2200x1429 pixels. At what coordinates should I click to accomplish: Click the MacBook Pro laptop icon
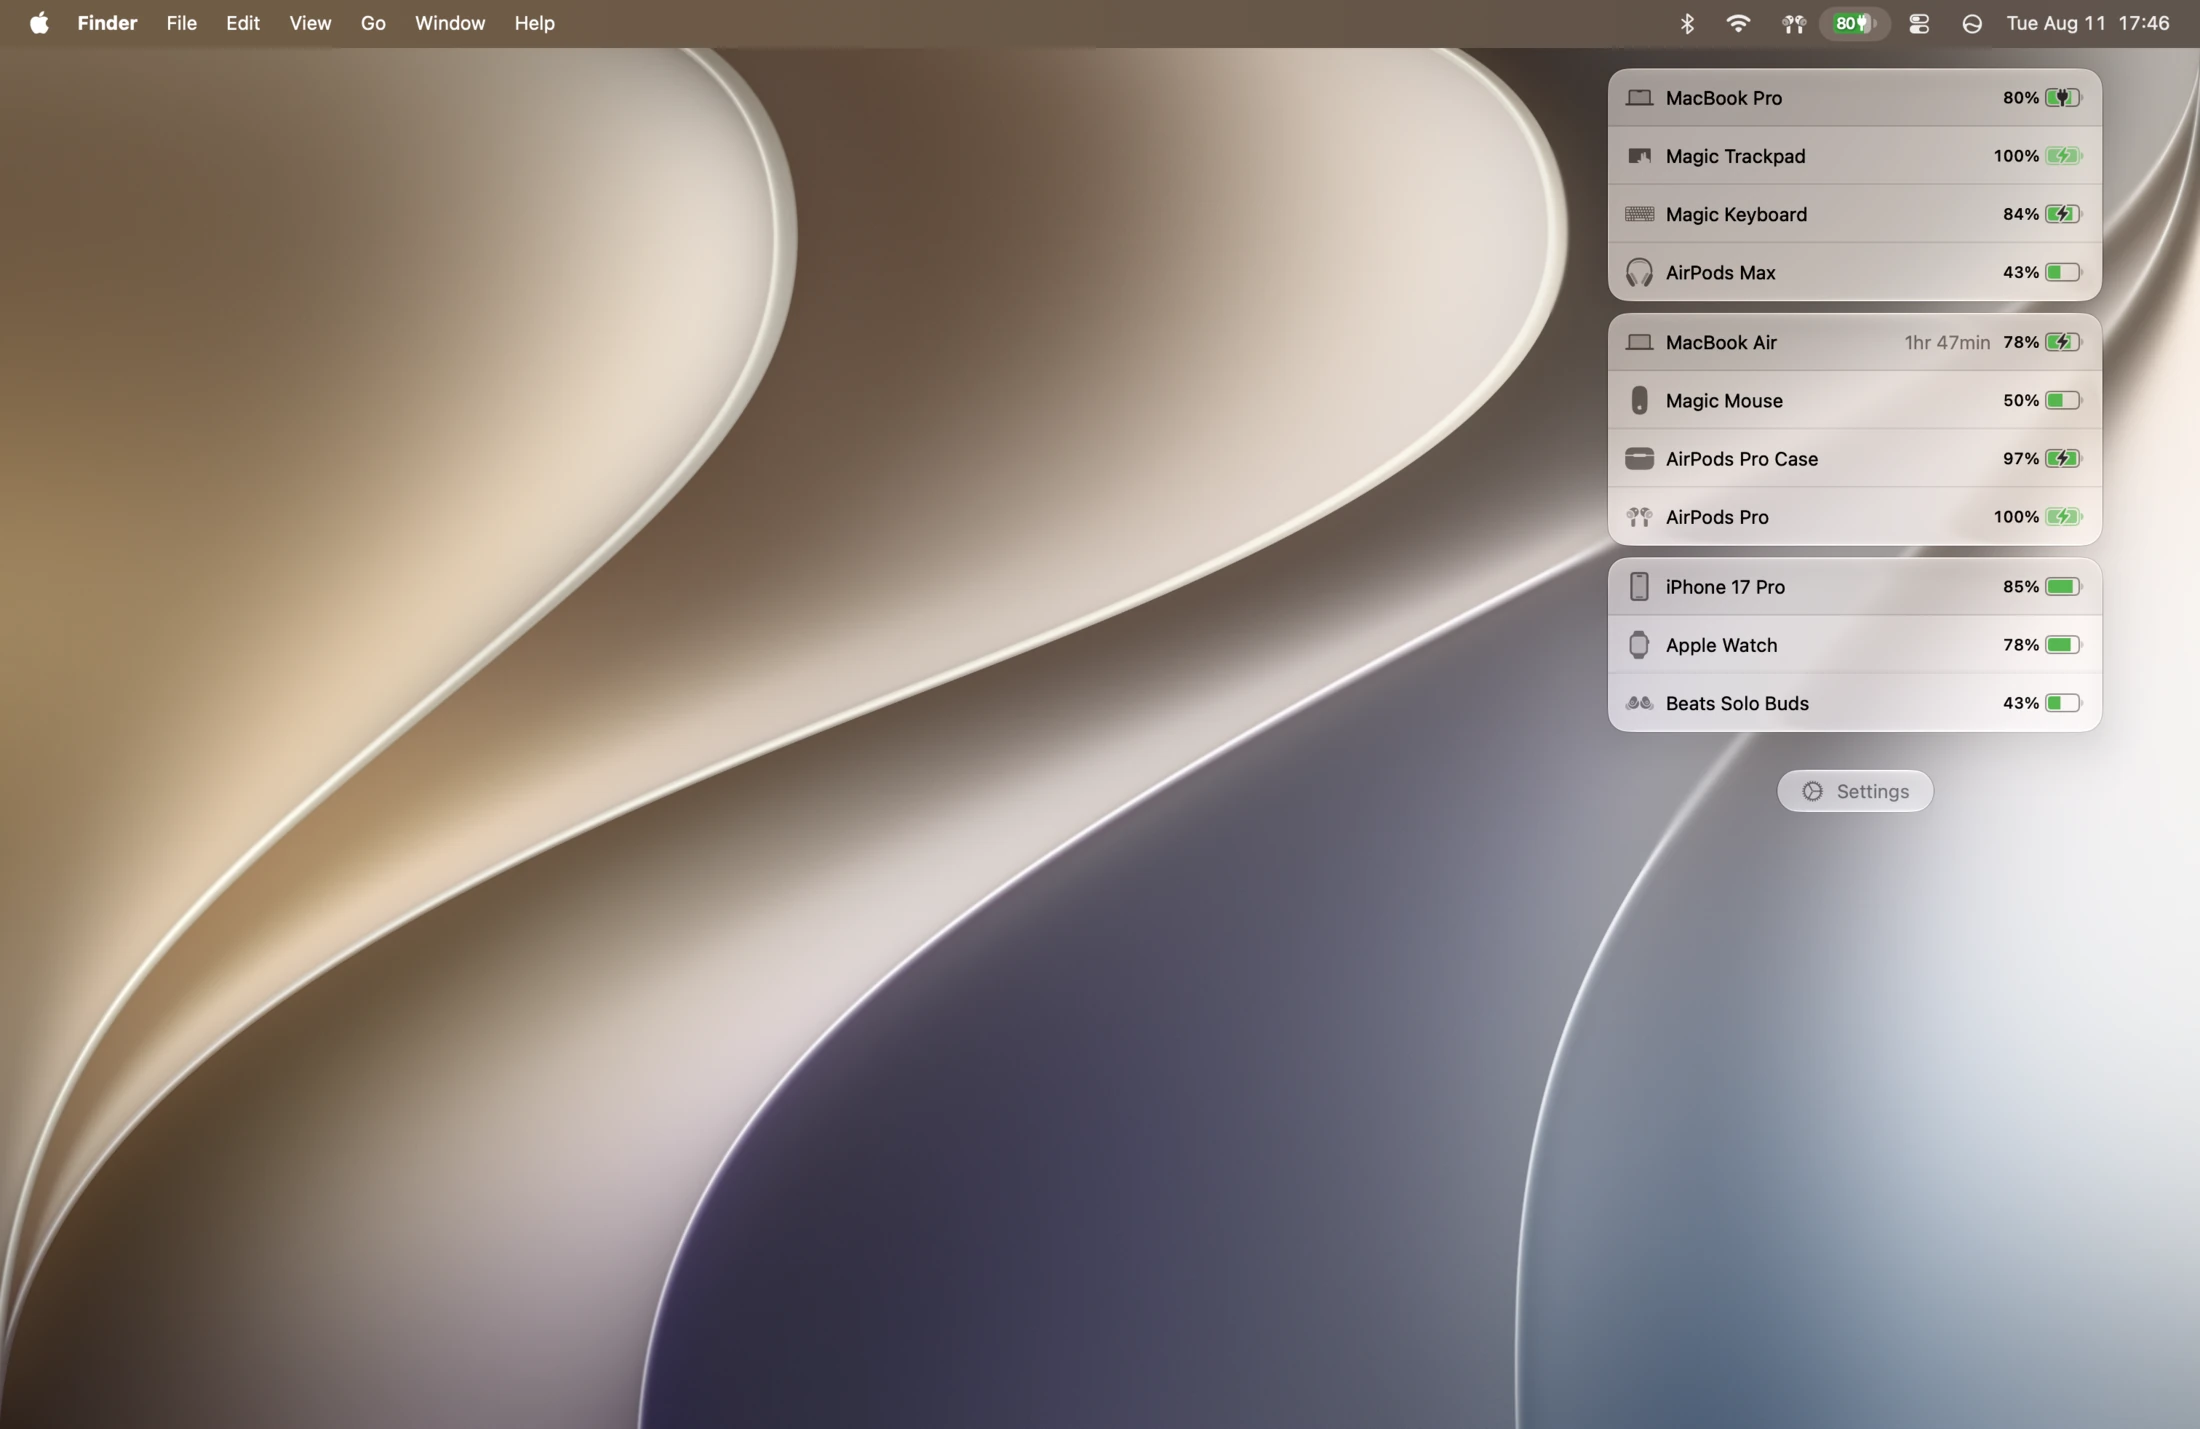point(1639,98)
